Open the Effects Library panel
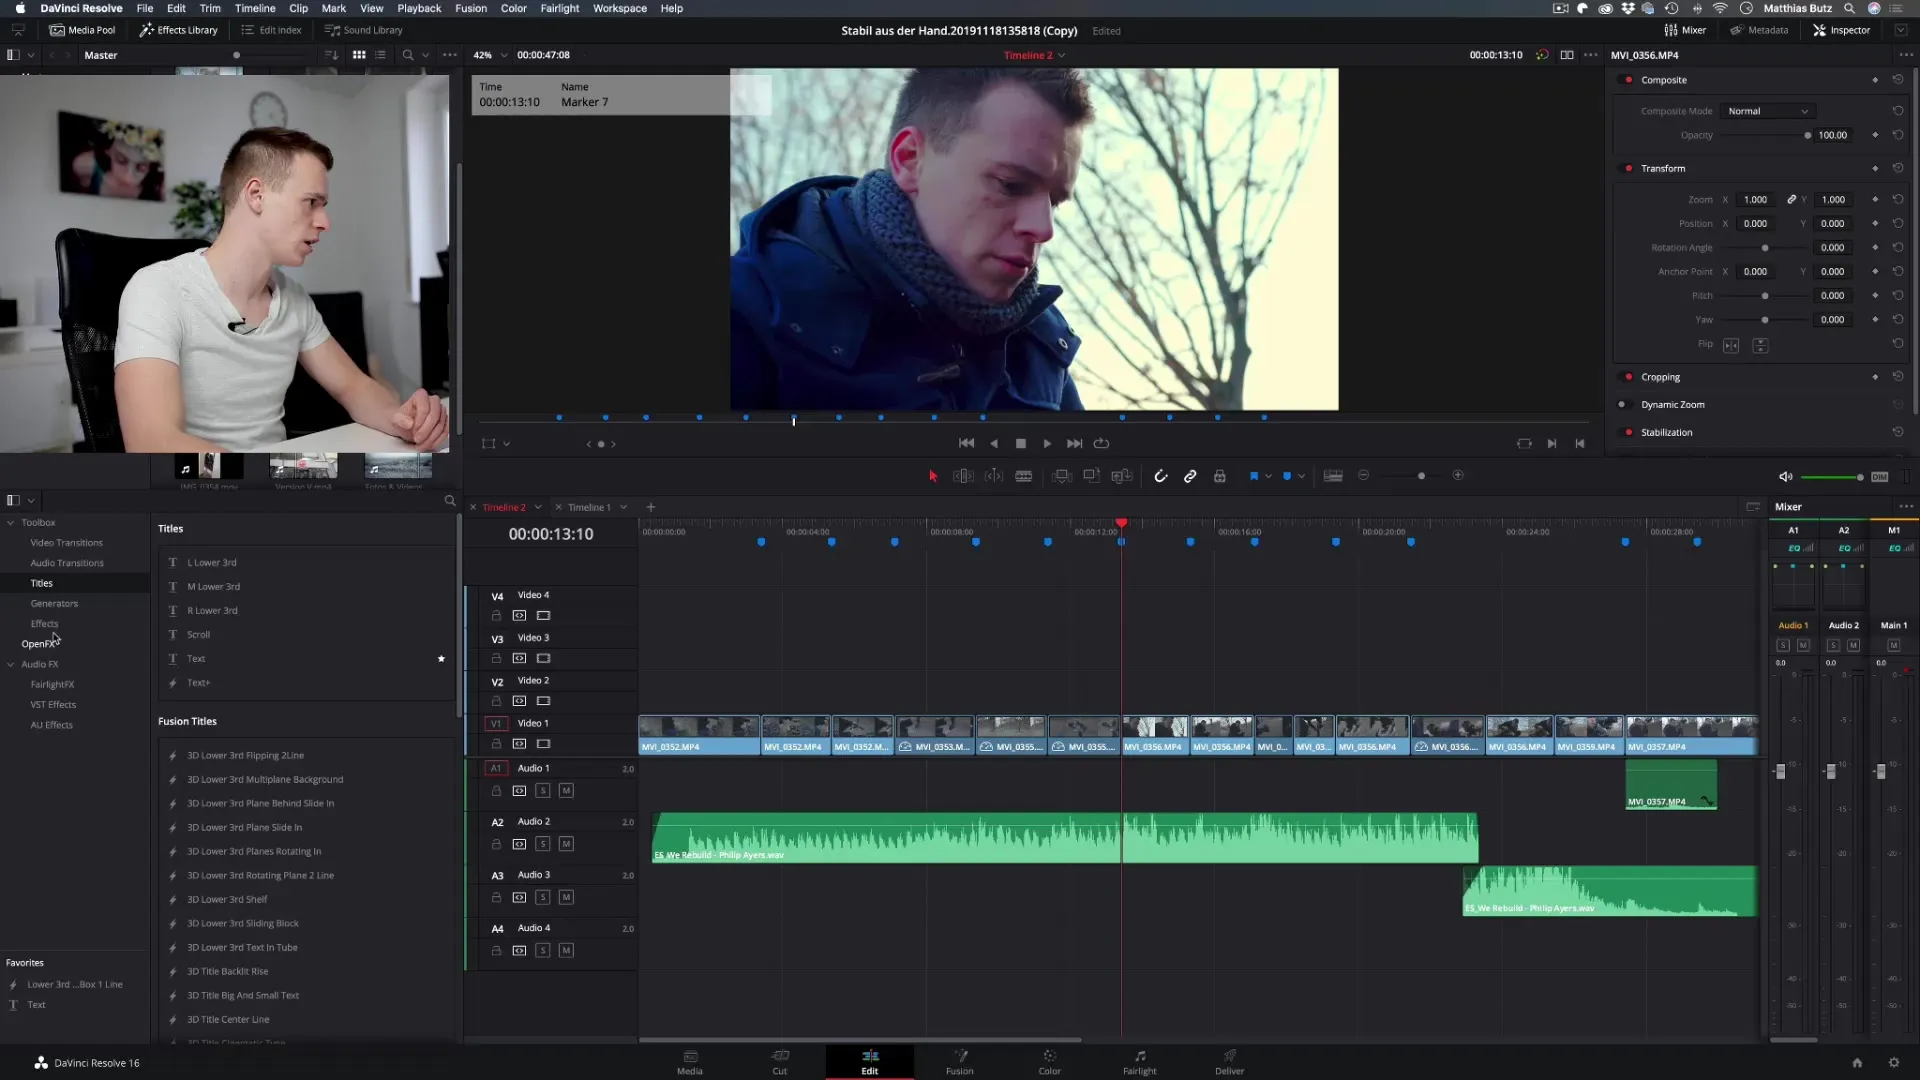Image resolution: width=1920 pixels, height=1080 pixels. (x=178, y=30)
